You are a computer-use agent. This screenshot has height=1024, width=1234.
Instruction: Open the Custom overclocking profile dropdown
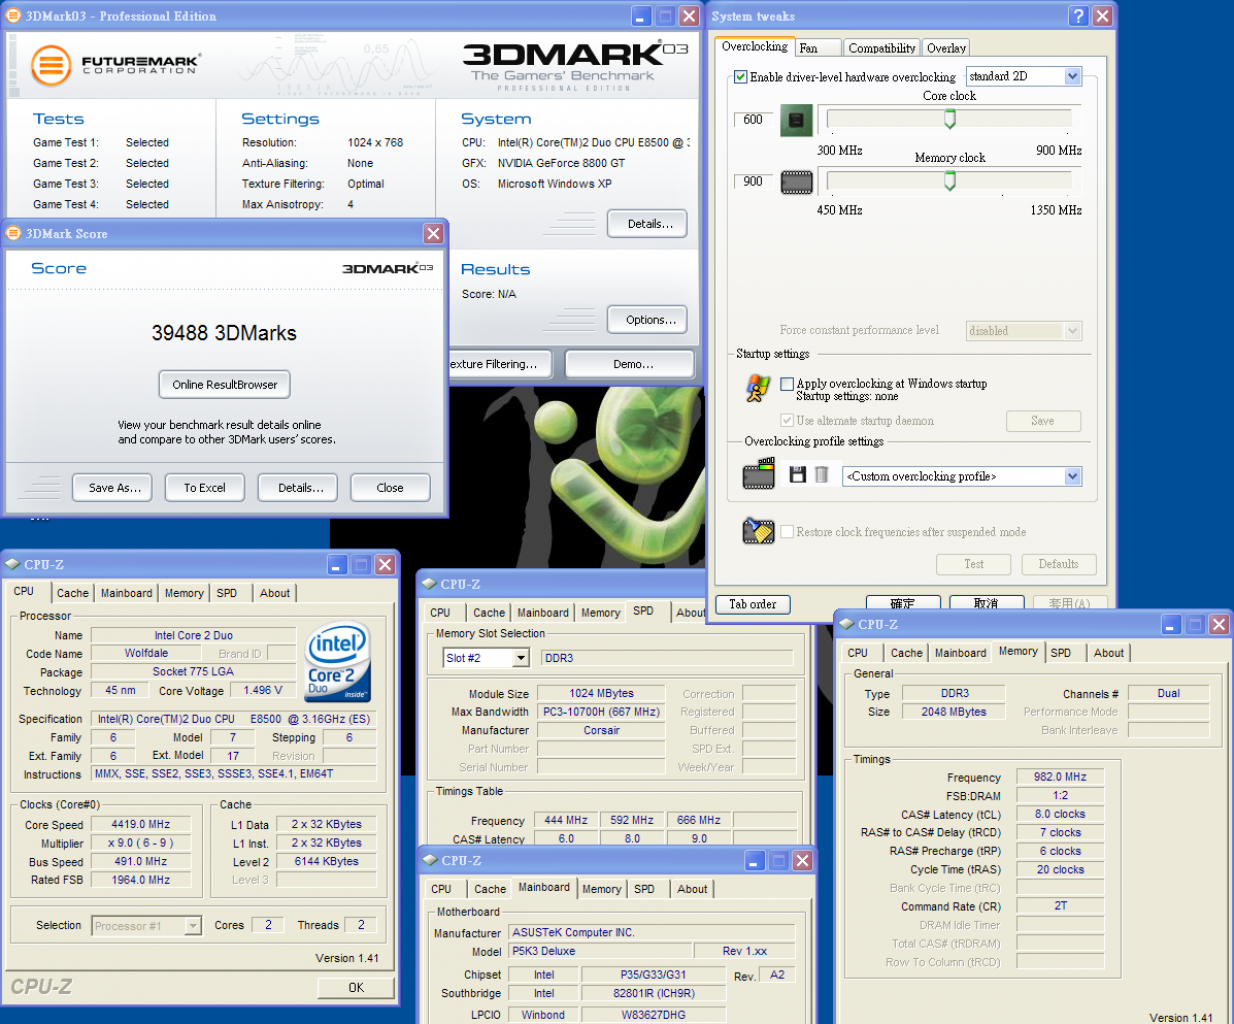(x=1072, y=476)
